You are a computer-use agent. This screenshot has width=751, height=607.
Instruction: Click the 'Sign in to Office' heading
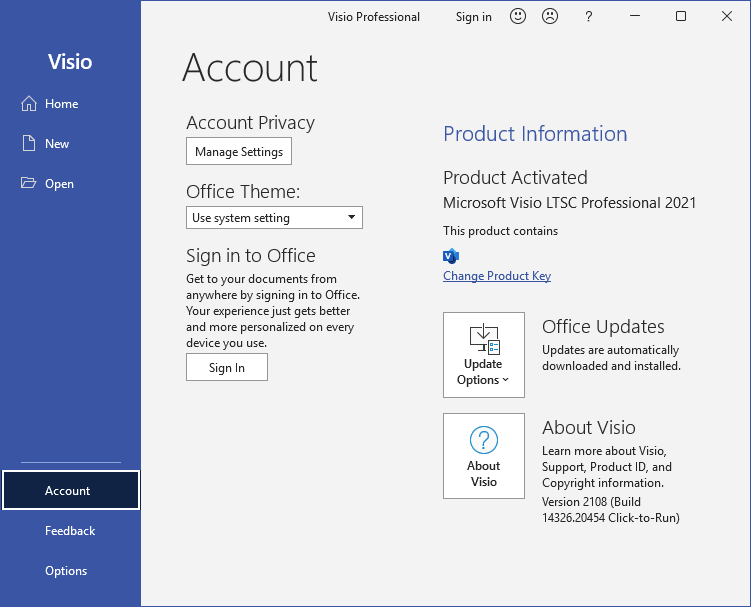tap(250, 256)
